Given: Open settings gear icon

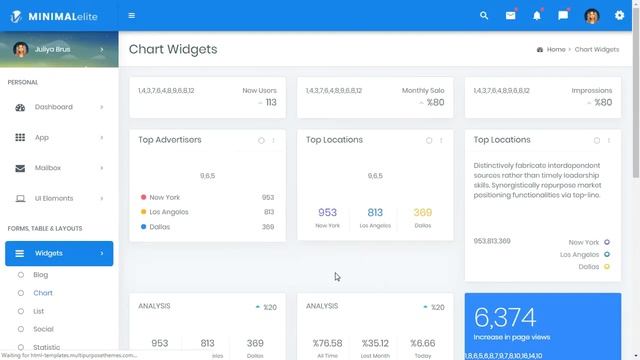Looking at the screenshot, I should click(x=619, y=16).
